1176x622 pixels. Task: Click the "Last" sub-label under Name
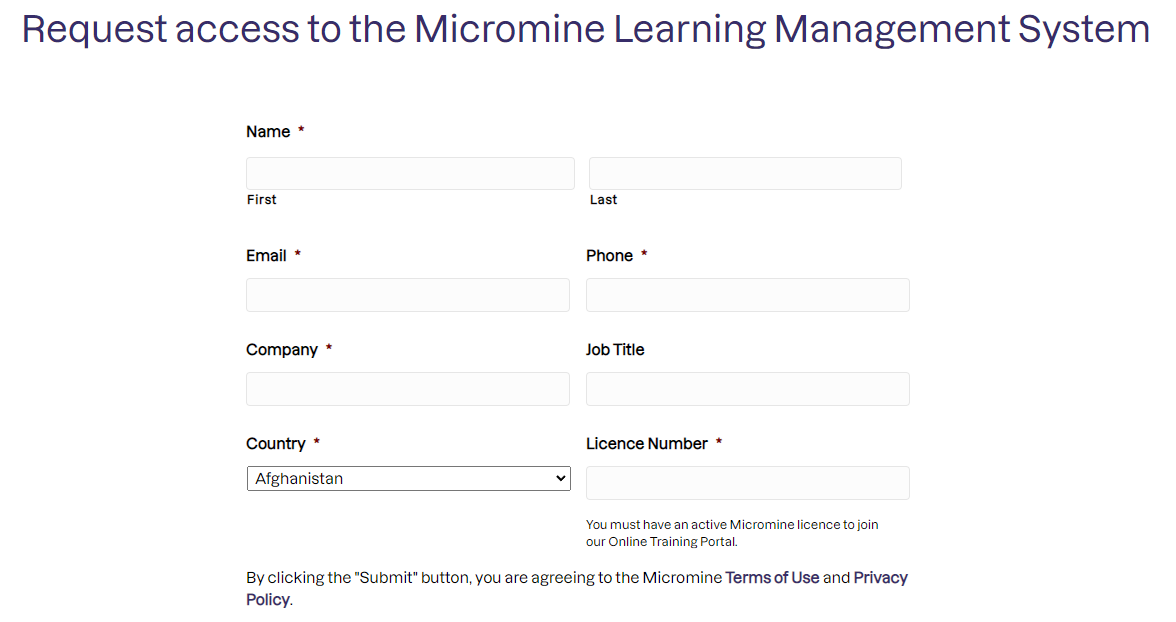(x=603, y=200)
